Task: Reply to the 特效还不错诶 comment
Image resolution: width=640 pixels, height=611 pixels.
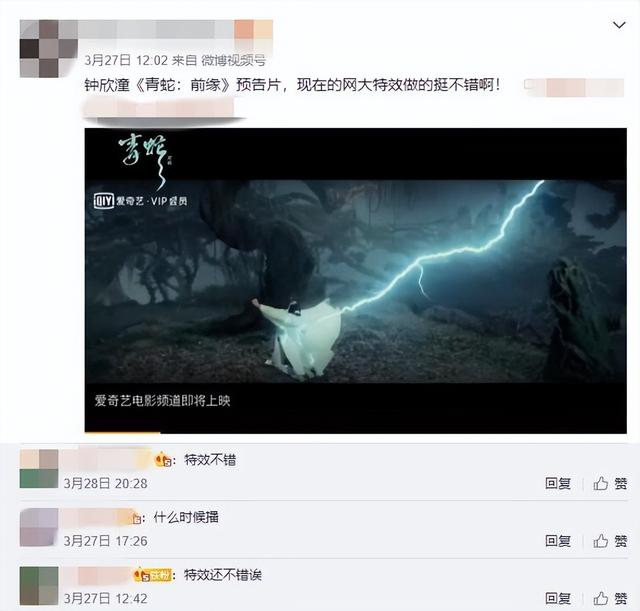Action: (x=558, y=599)
